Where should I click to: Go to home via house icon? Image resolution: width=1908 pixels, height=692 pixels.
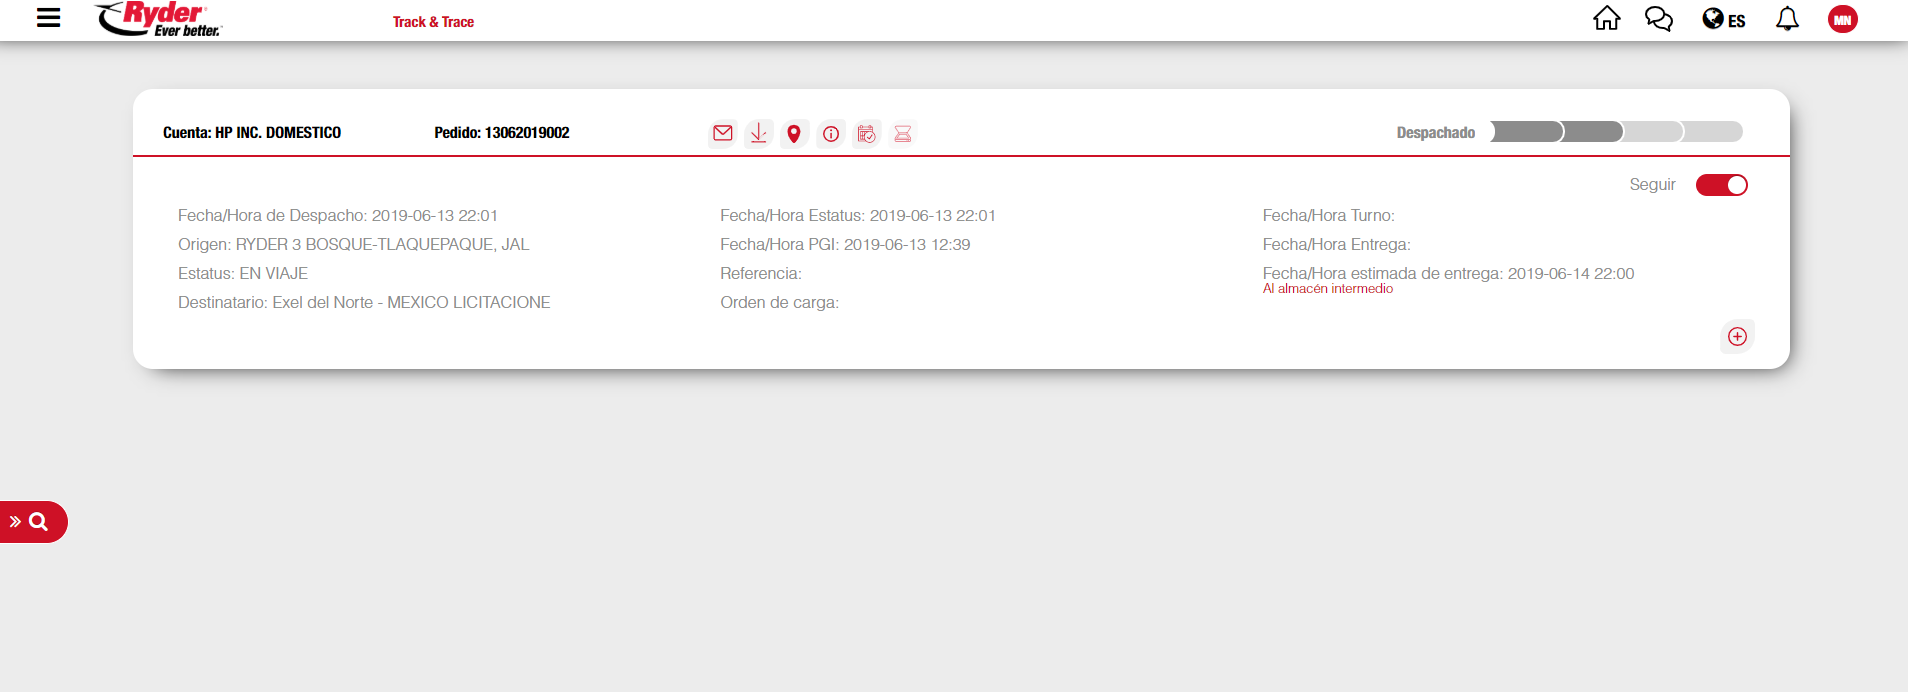[1606, 19]
